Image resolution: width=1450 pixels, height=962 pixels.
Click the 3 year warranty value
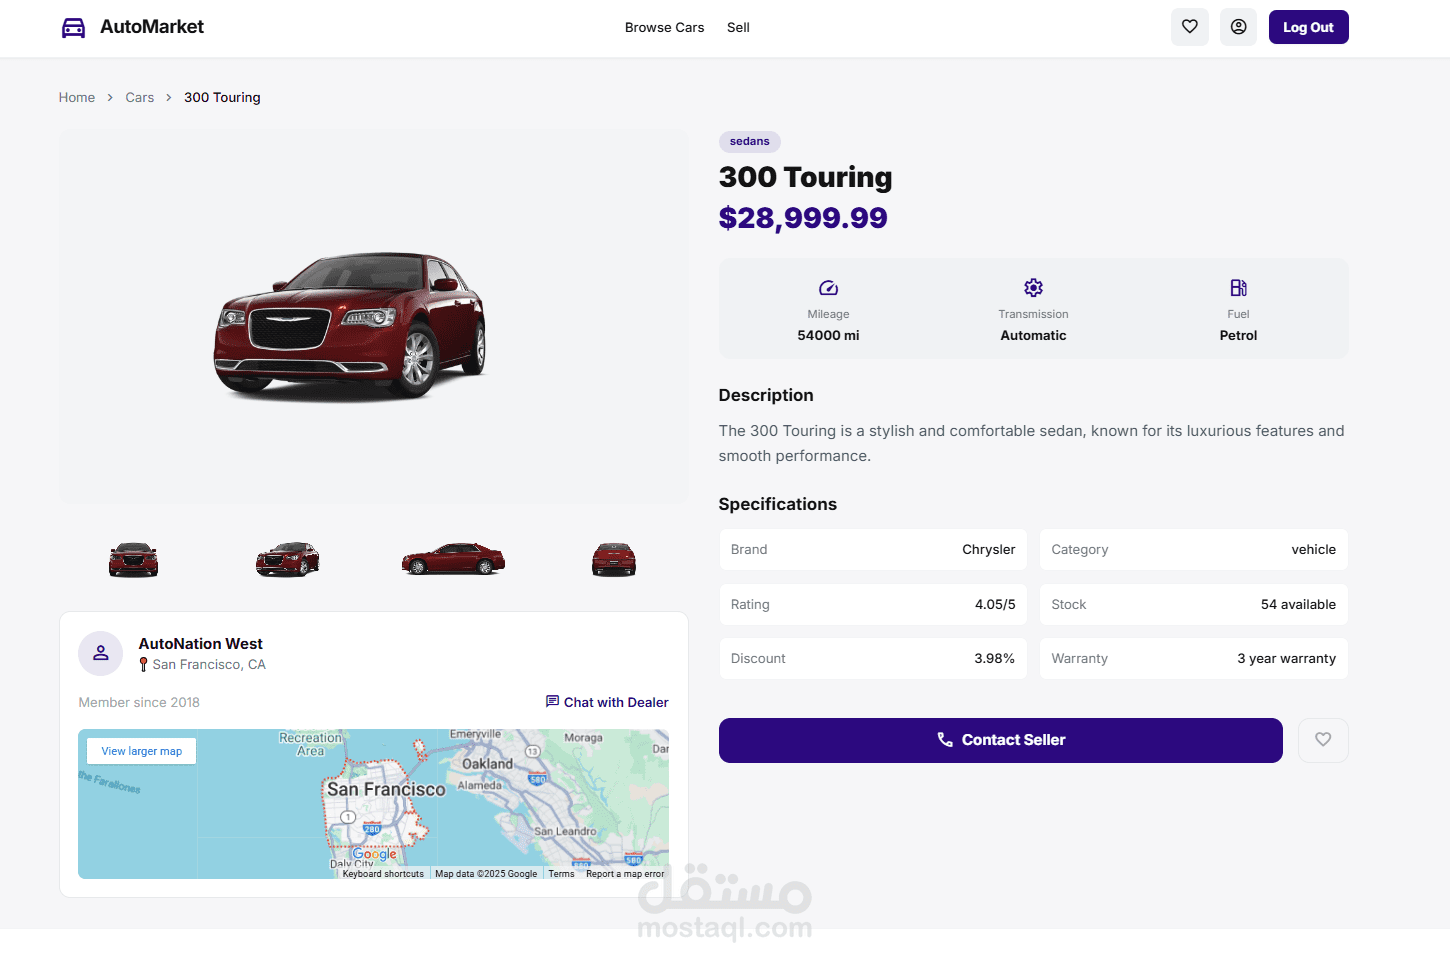click(x=1286, y=658)
